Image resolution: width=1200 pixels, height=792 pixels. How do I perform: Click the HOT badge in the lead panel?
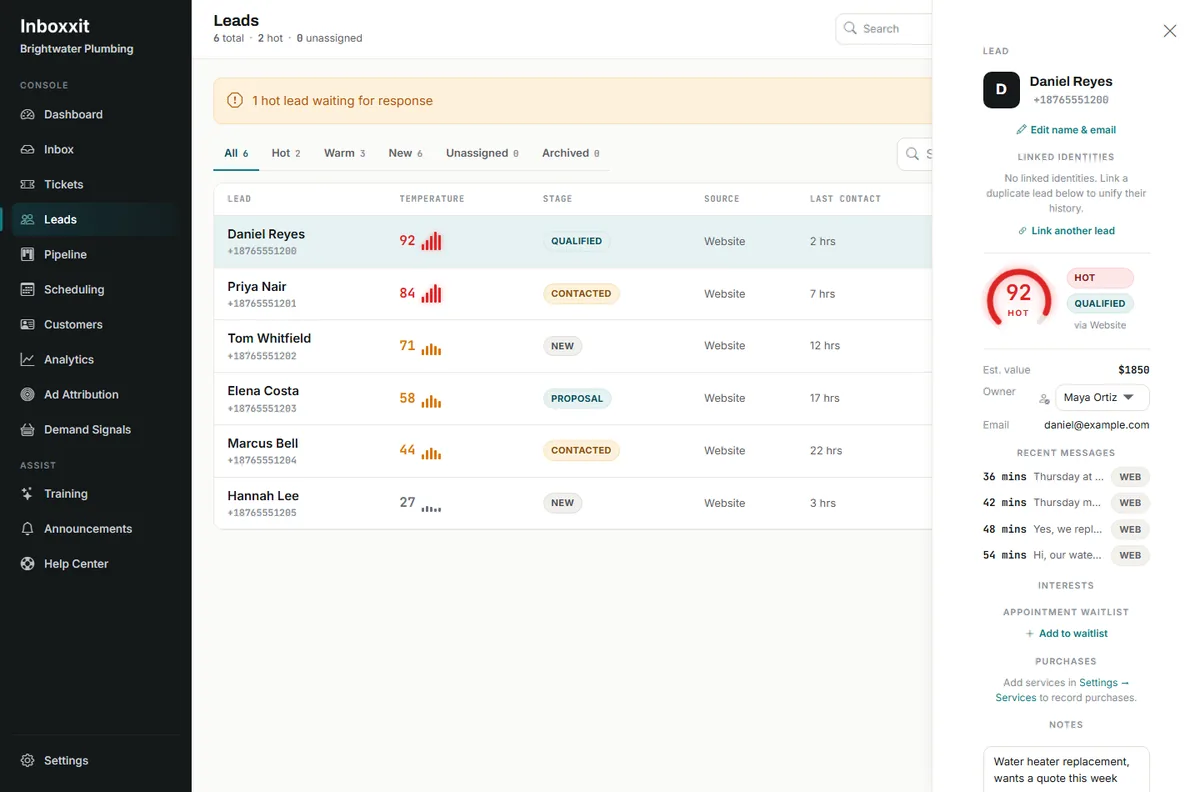[1099, 278]
